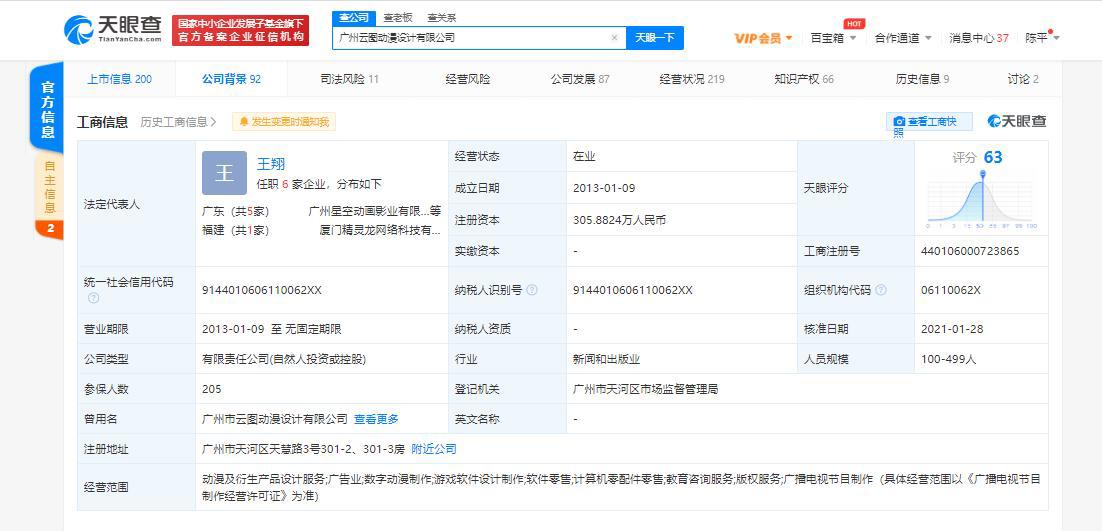Screen dimensions: 1102x531
Task: Open the 公司背景 tab
Action: pyautogui.click(x=231, y=79)
